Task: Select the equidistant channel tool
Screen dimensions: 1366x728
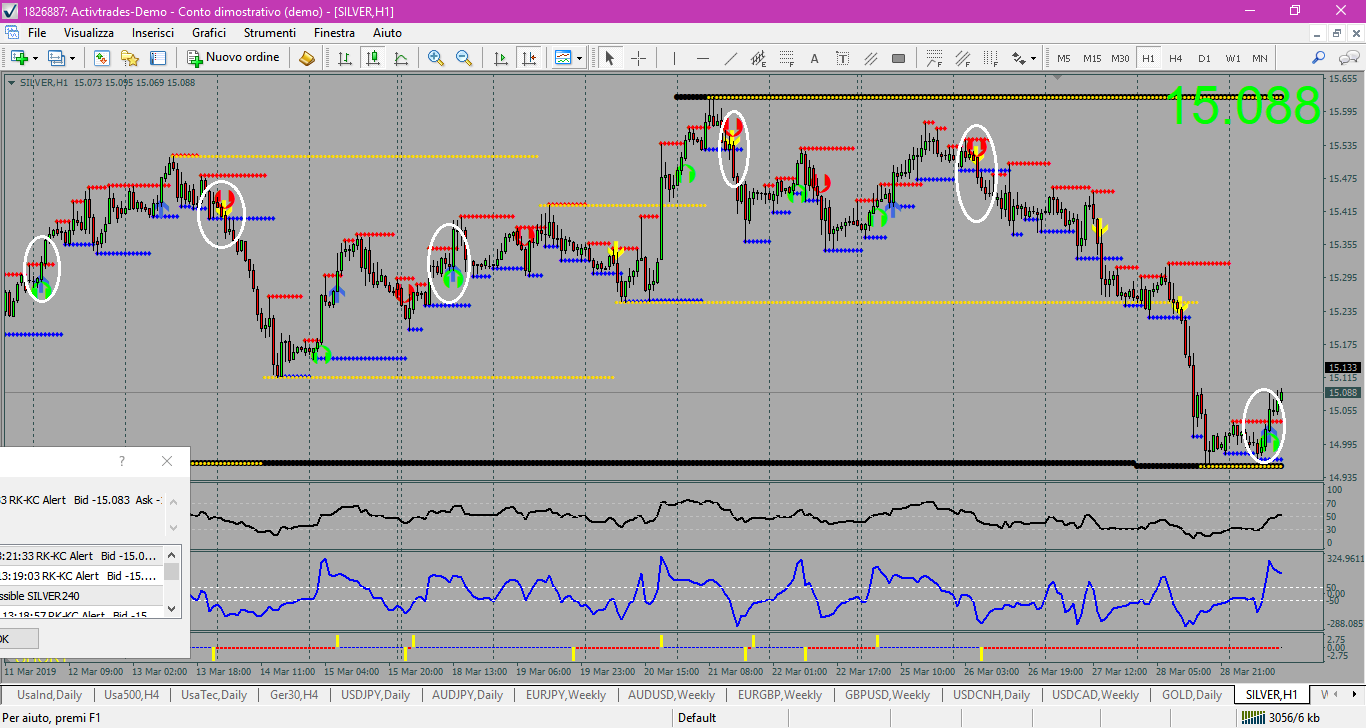Action: coord(759,58)
